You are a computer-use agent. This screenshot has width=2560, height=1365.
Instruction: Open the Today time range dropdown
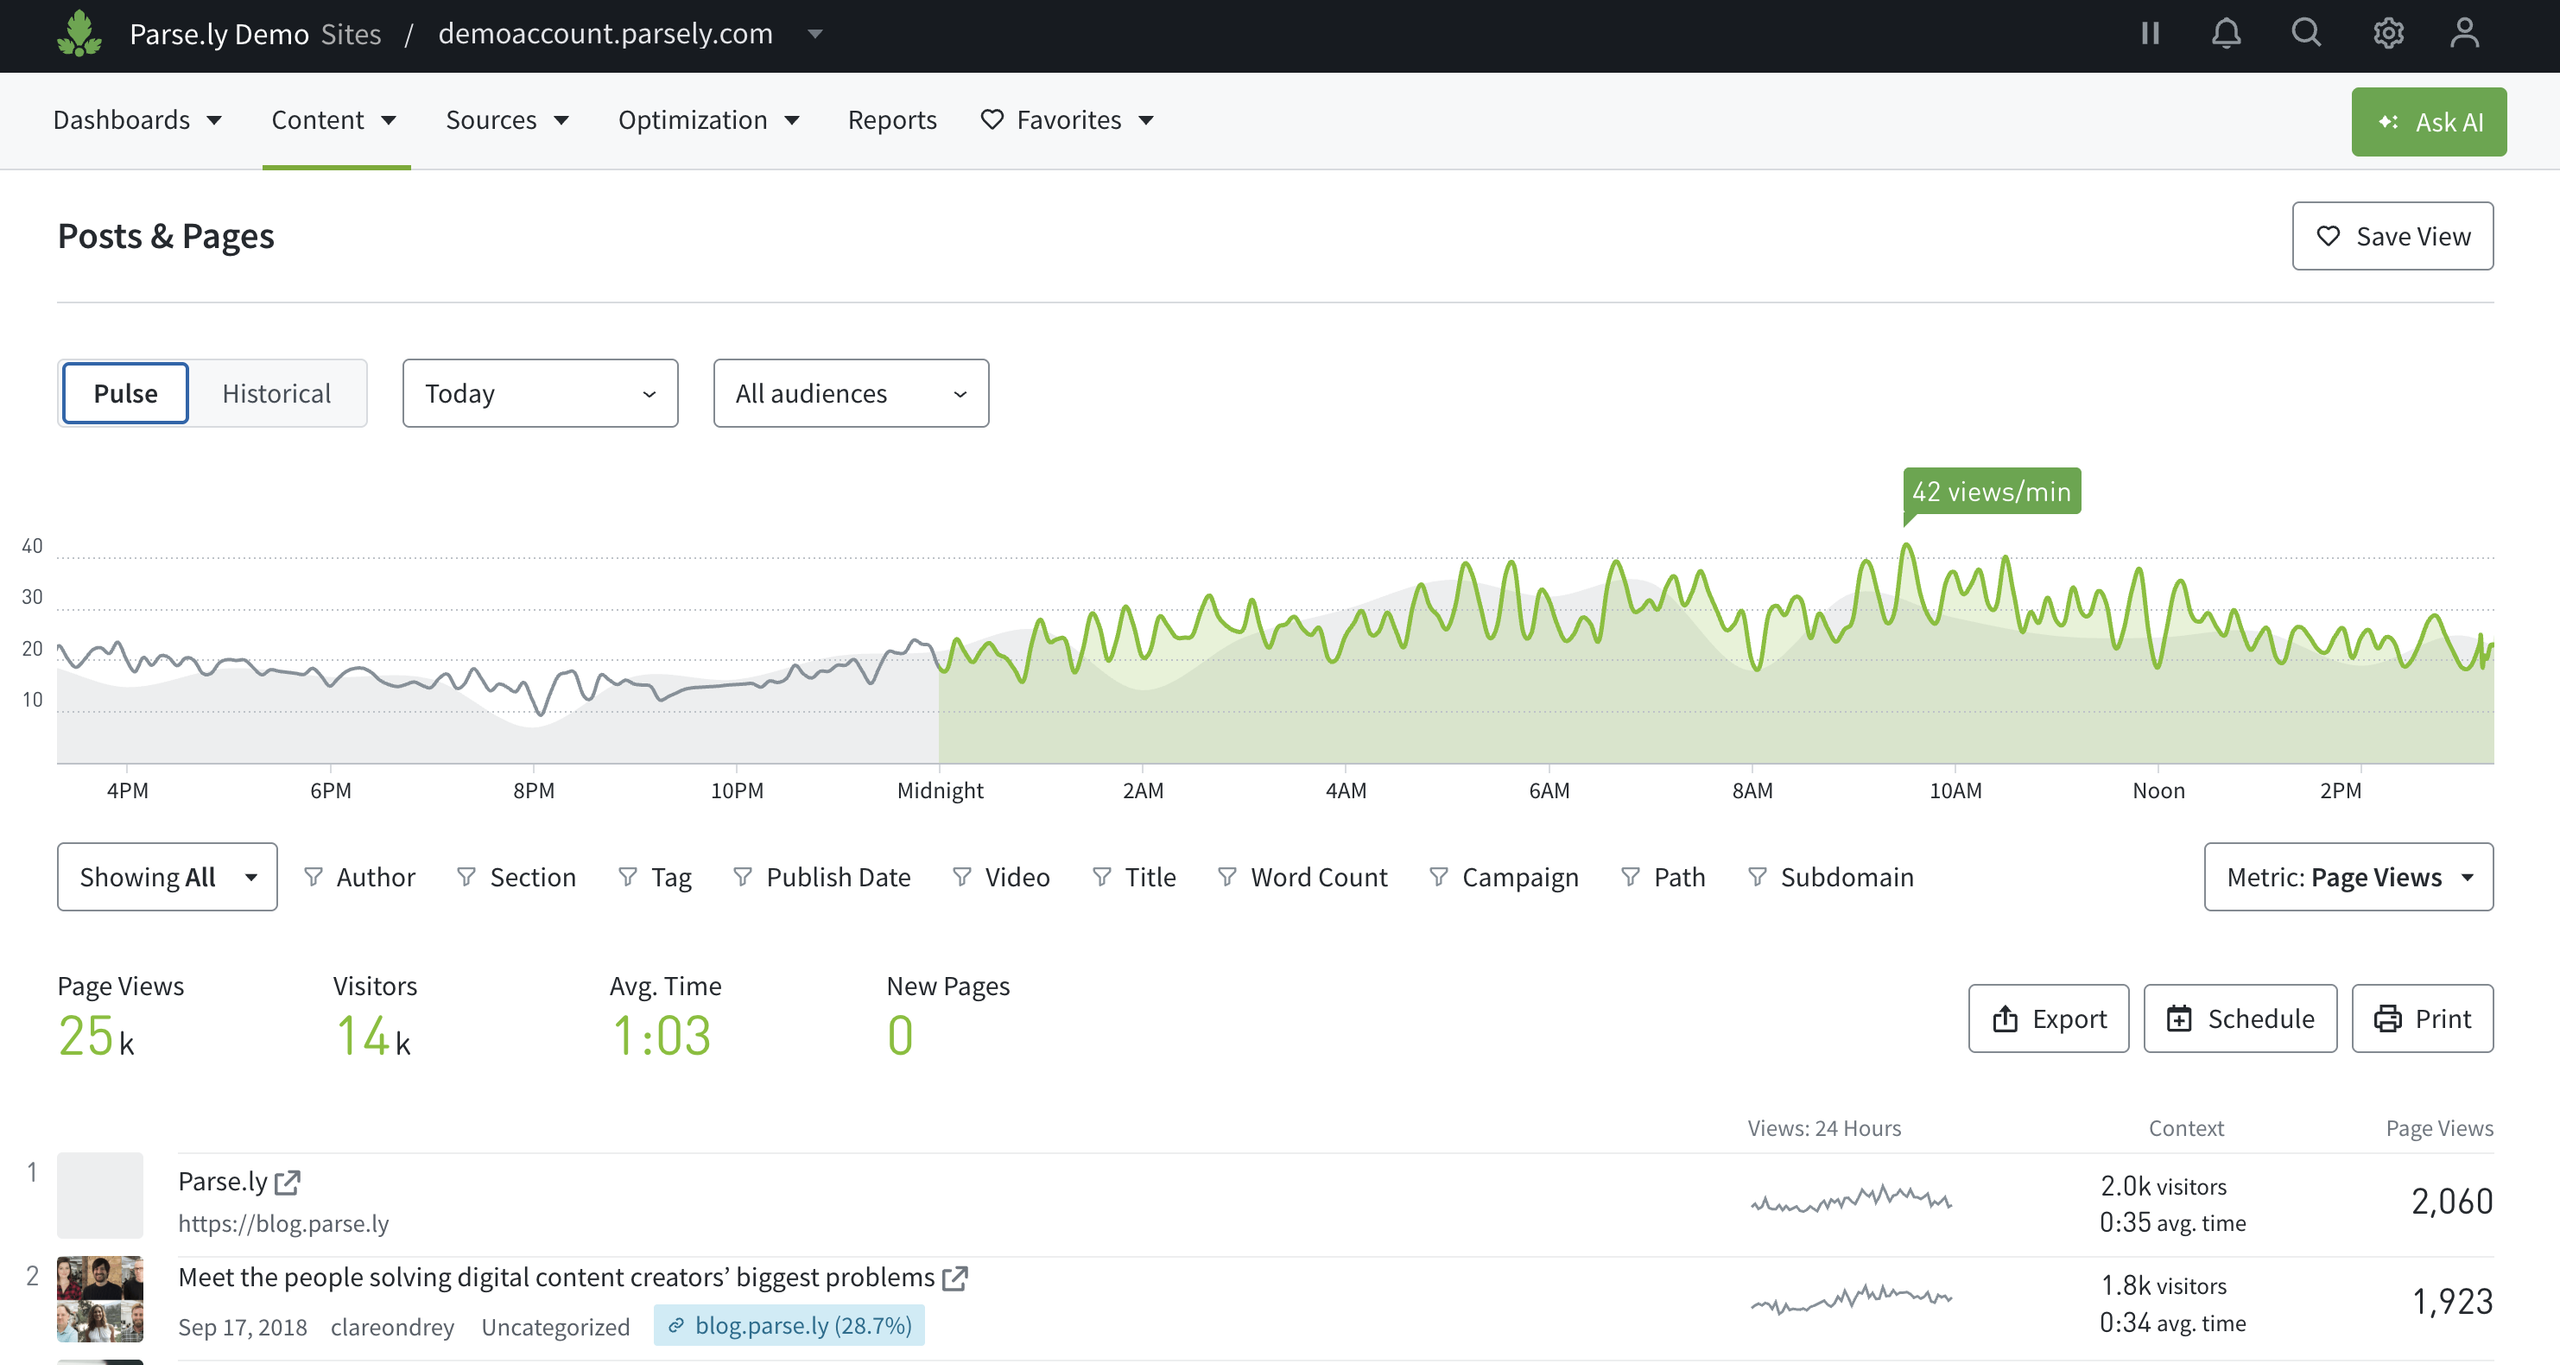click(540, 393)
